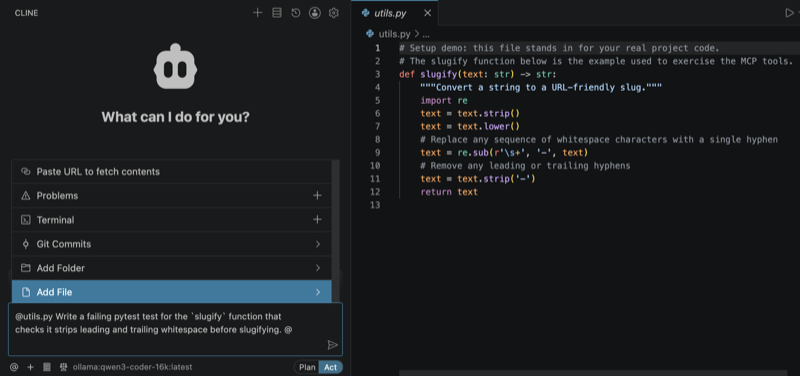Add Problems to context via plus icon
The width and height of the screenshot is (800, 376).
point(317,195)
